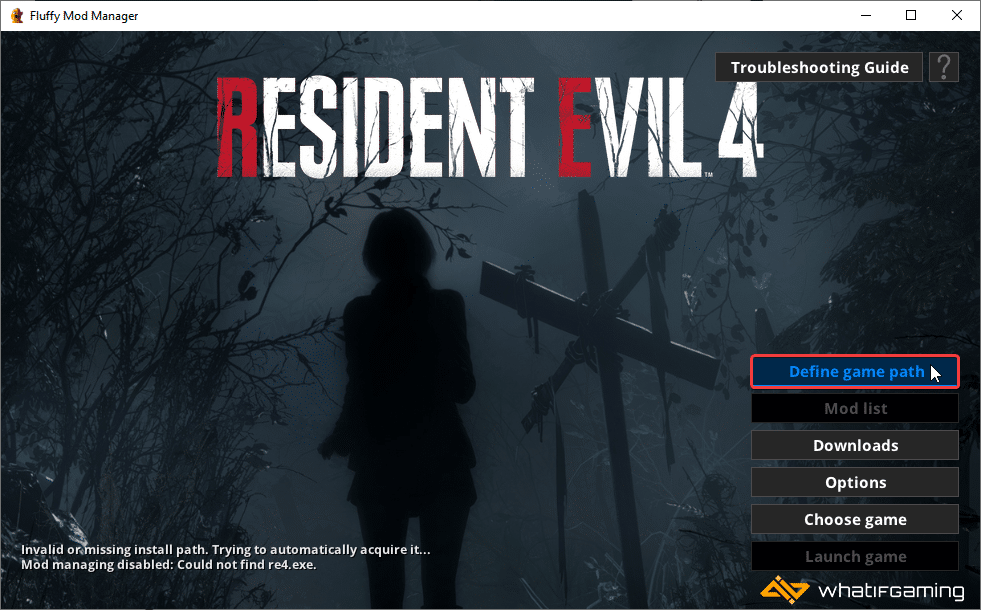Open the Troubleshooting Guide
The image size is (981, 610).
(x=819, y=67)
